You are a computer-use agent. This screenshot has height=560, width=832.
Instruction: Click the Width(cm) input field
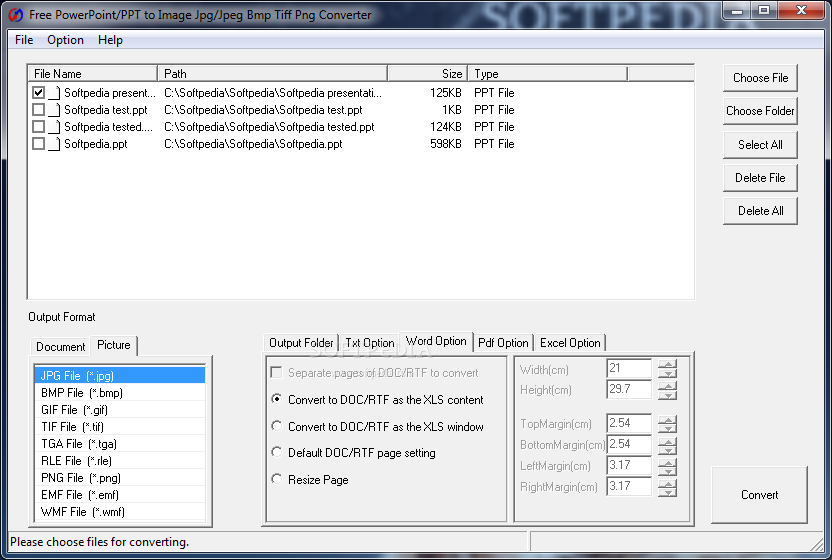click(x=629, y=368)
